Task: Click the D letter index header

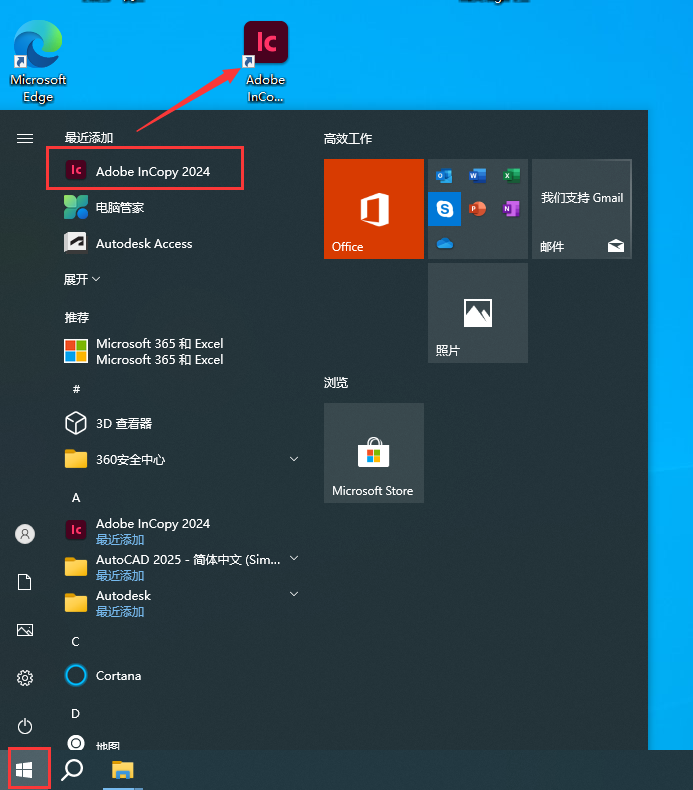Action: 76,713
